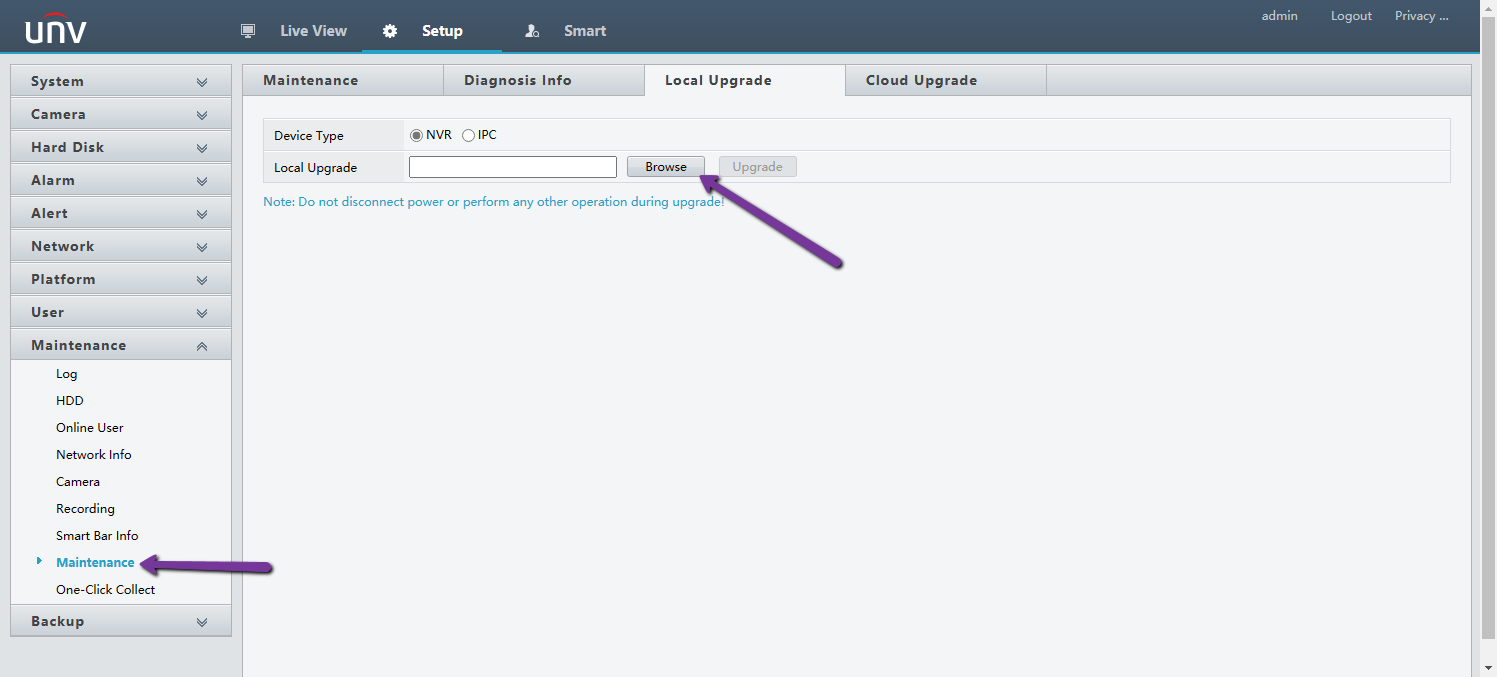Switch to the Cloud Upgrade tab

point(921,80)
